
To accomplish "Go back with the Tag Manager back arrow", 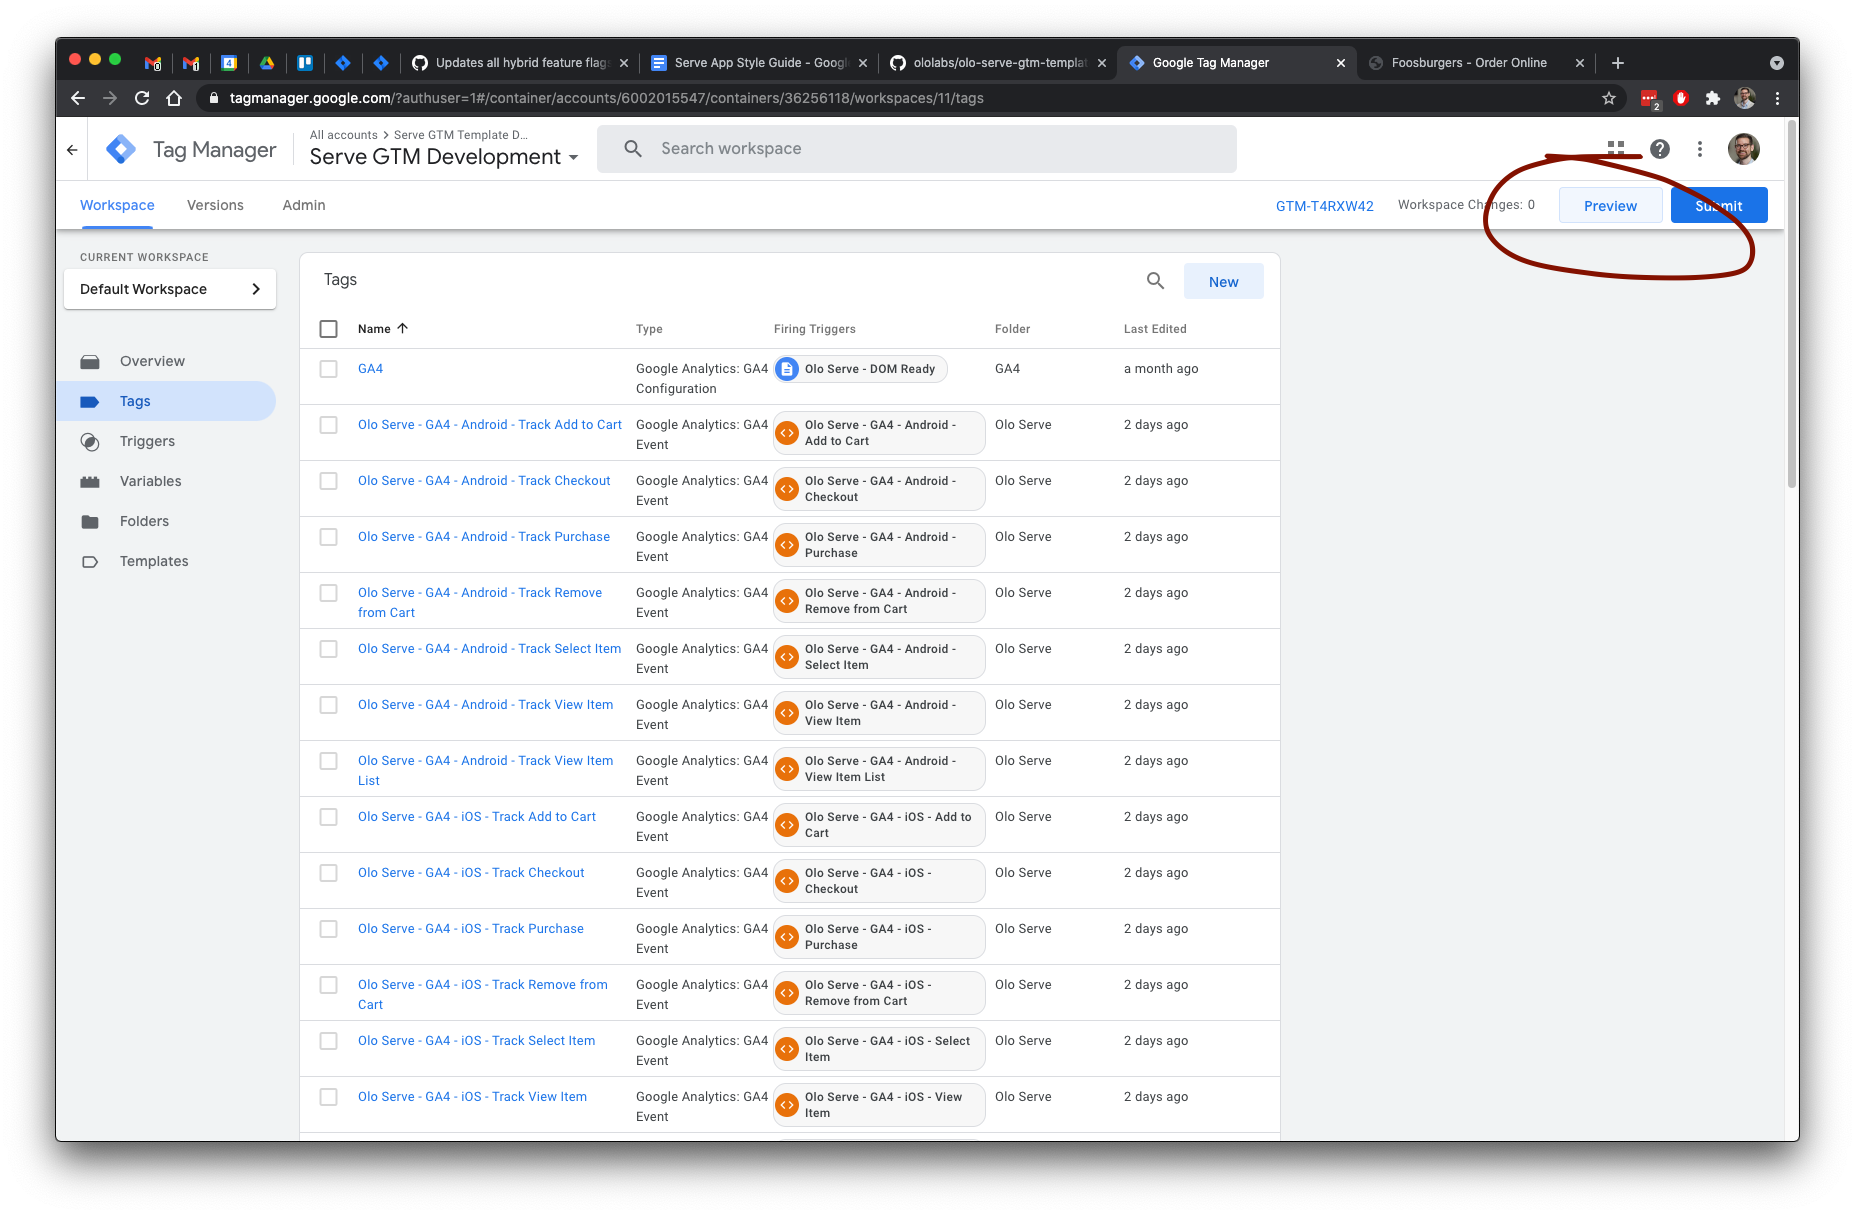I will (x=72, y=150).
